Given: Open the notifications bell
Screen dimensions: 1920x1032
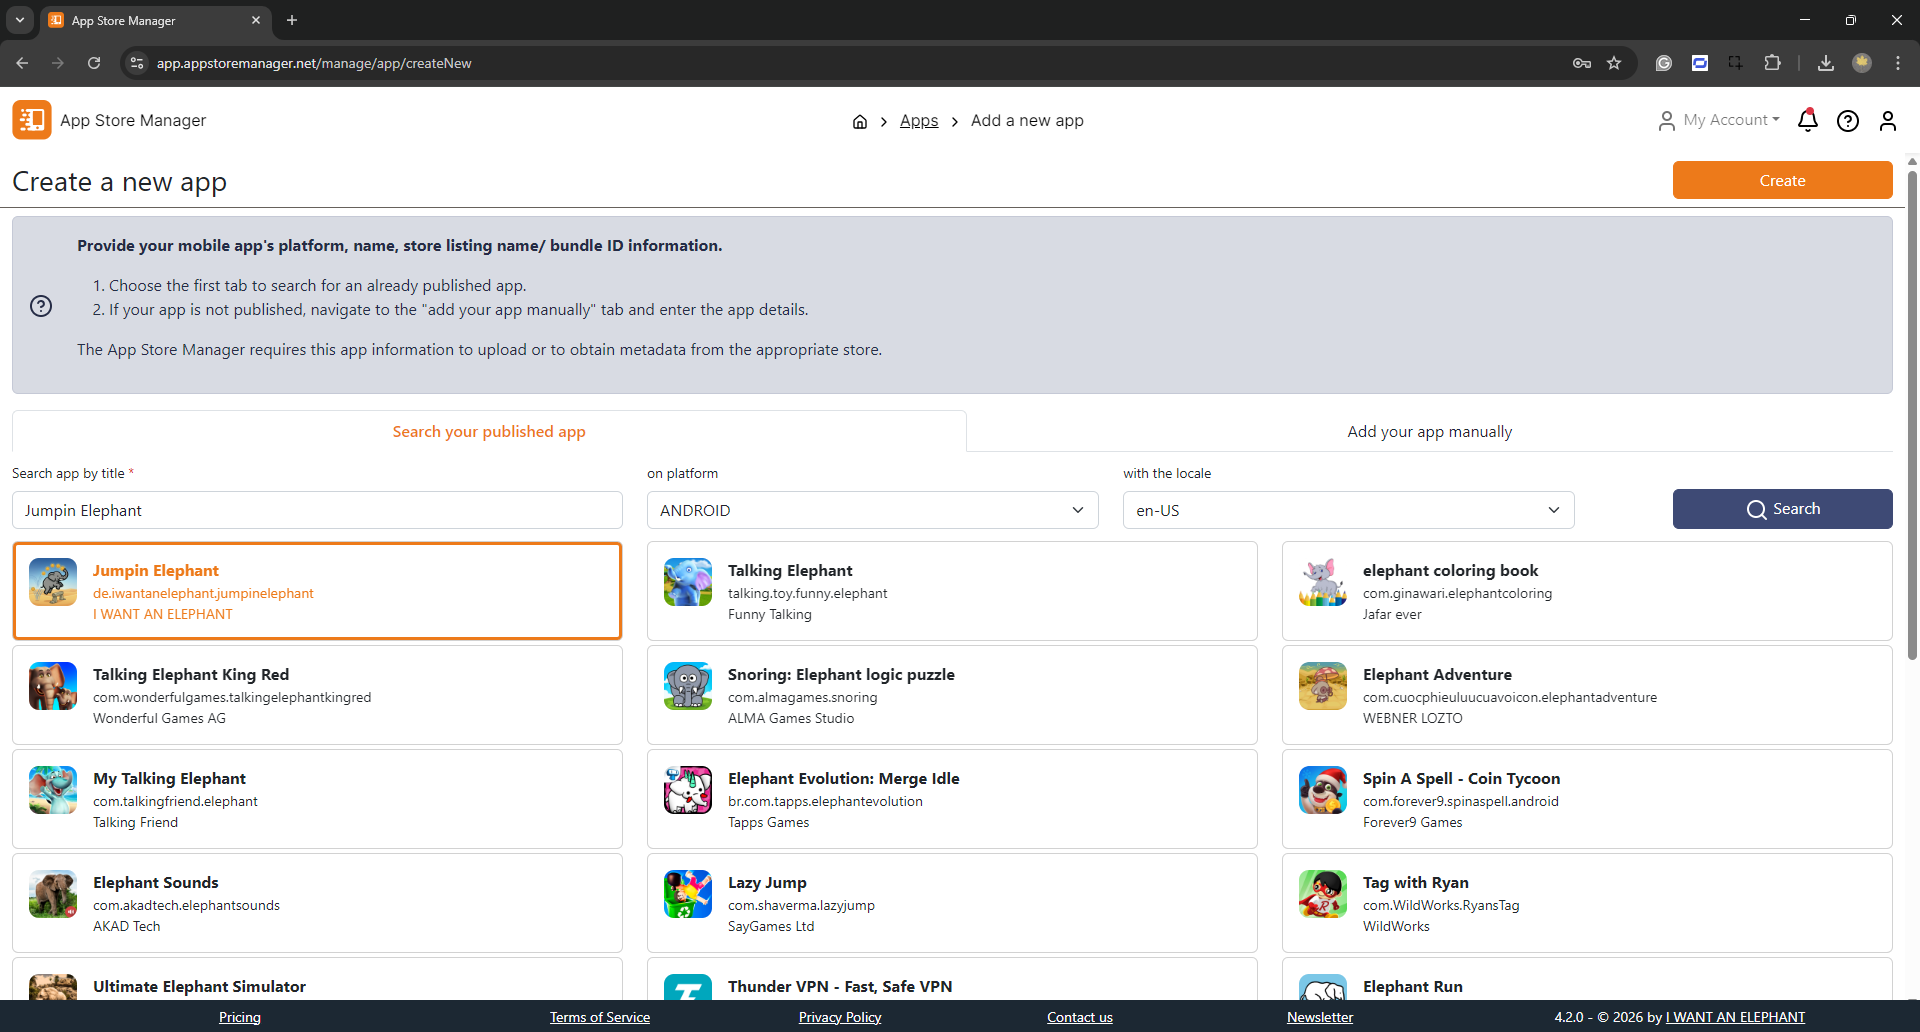Looking at the screenshot, I should [1807, 121].
